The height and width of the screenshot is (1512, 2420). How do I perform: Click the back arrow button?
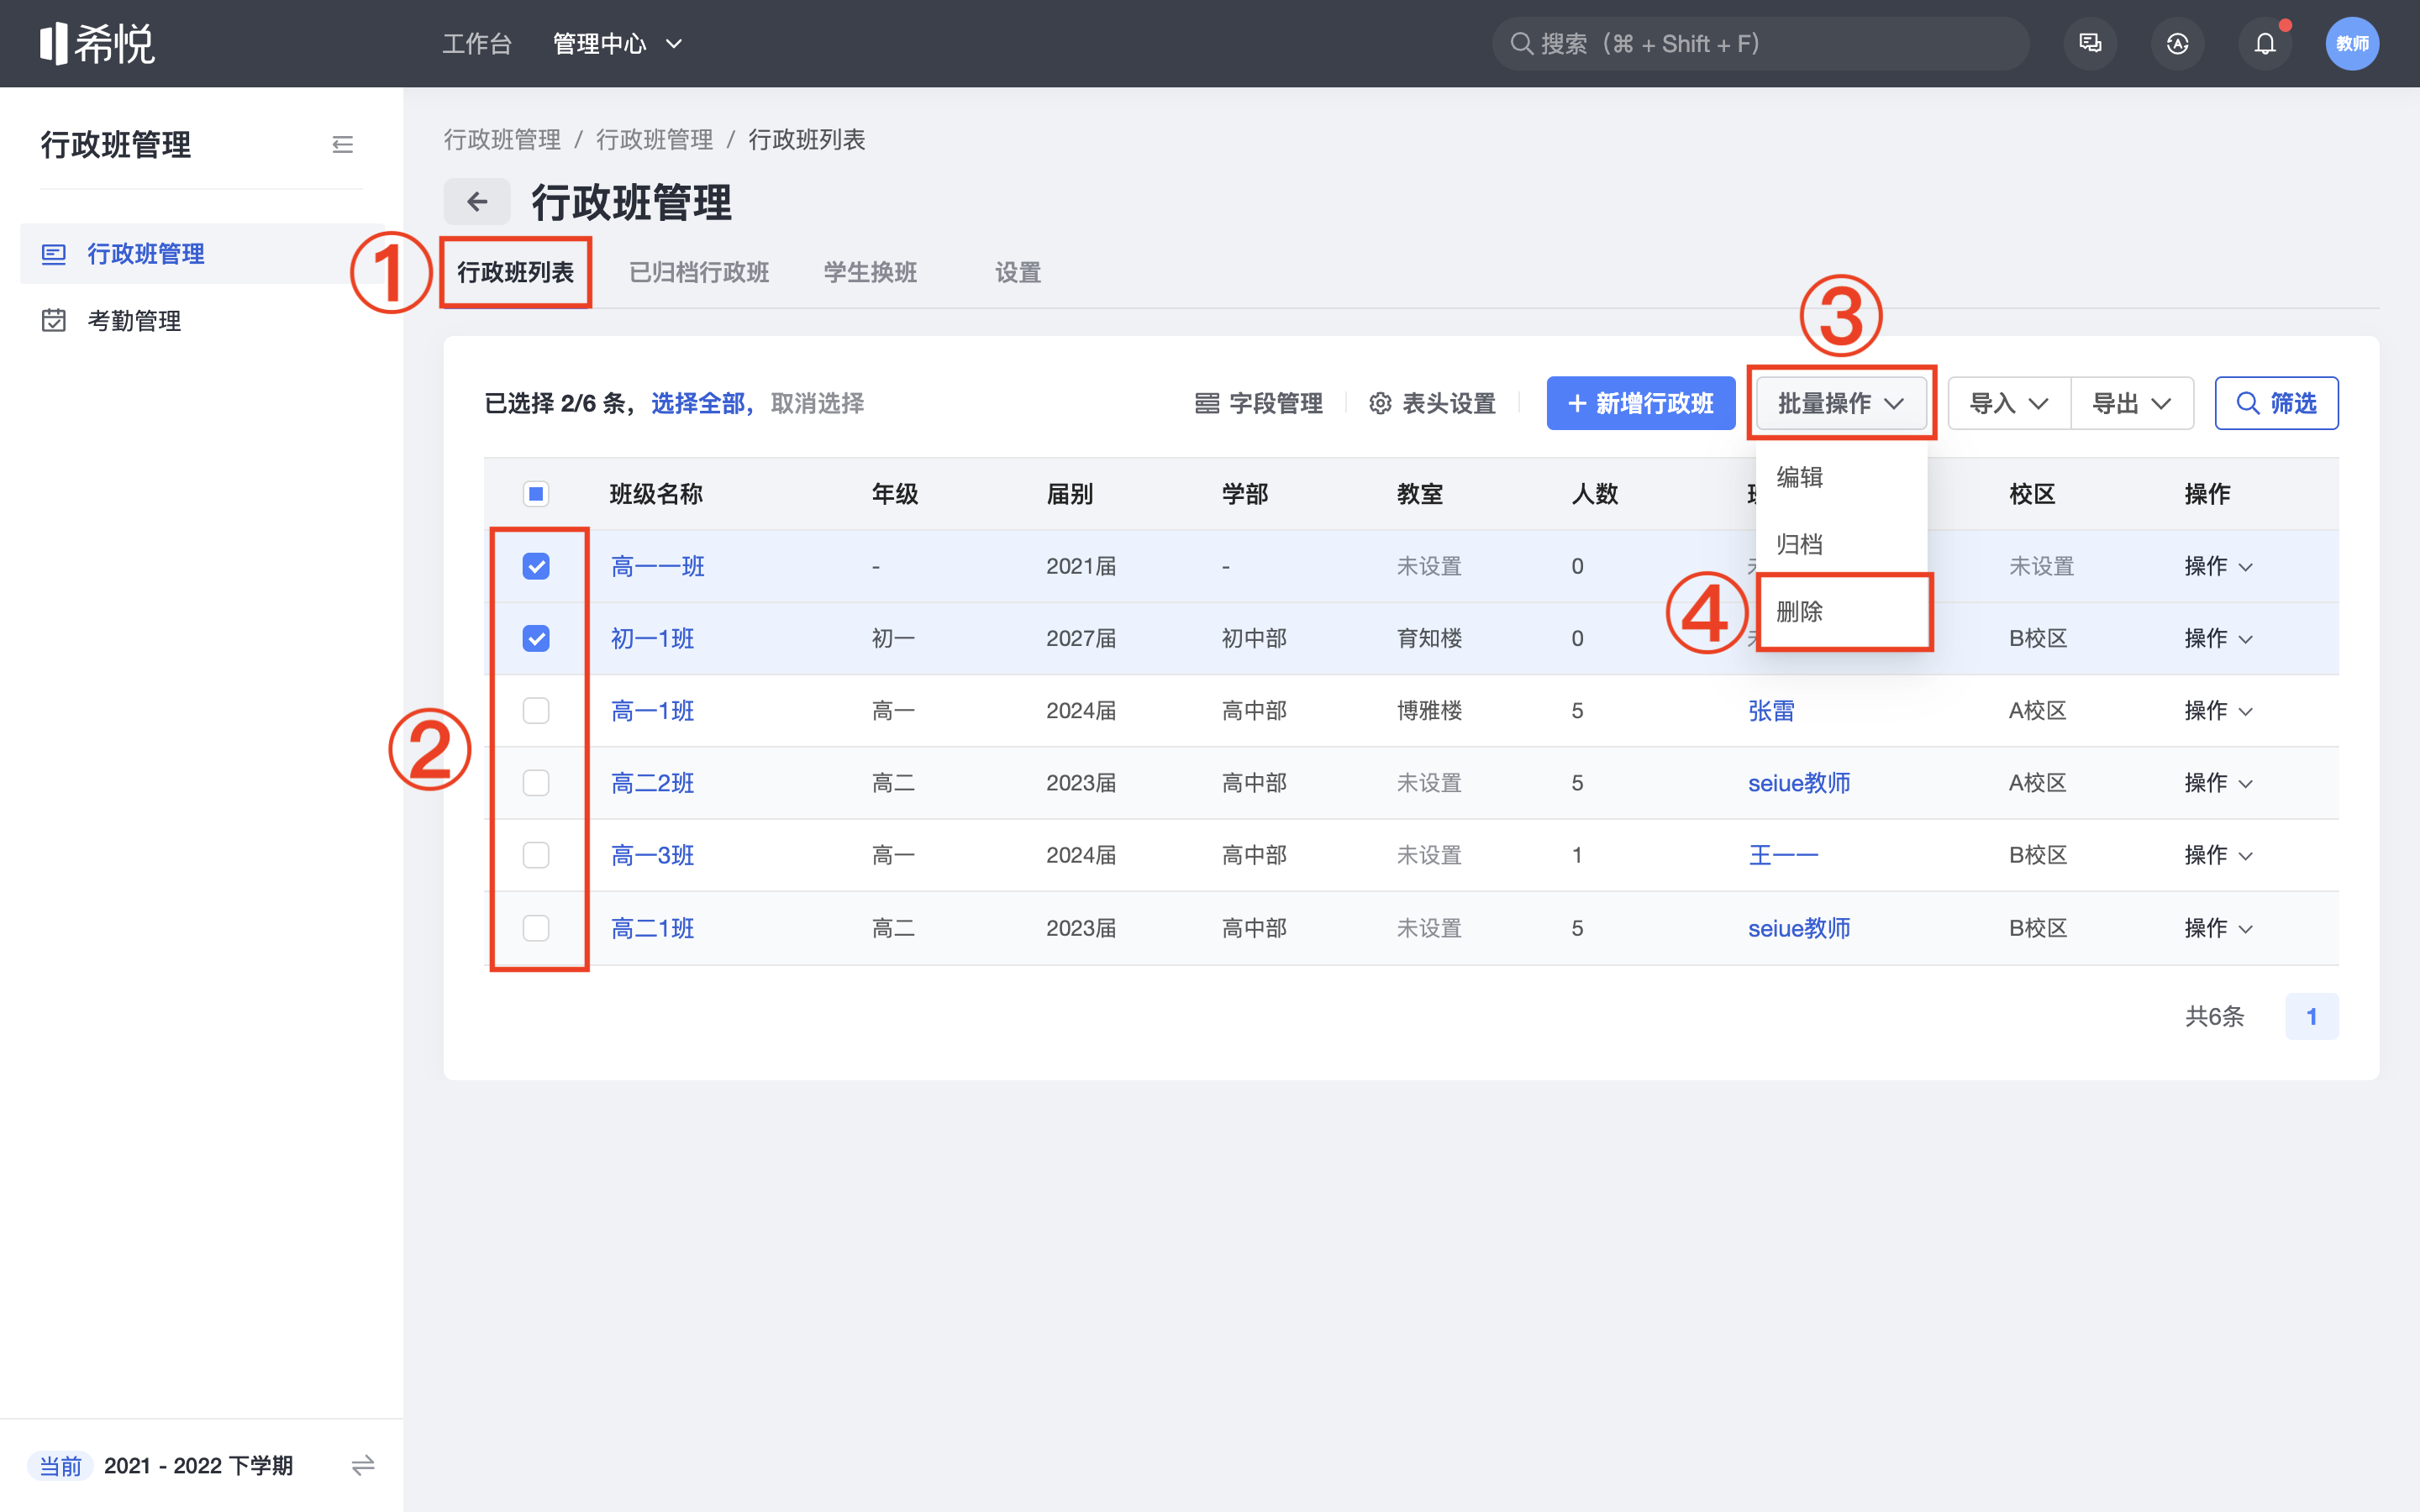477,202
